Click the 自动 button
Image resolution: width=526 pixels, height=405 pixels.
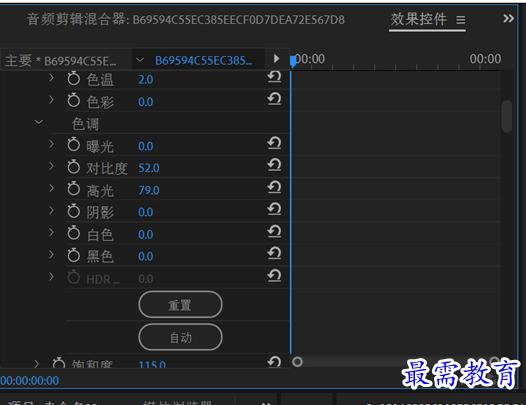click(180, 337)
